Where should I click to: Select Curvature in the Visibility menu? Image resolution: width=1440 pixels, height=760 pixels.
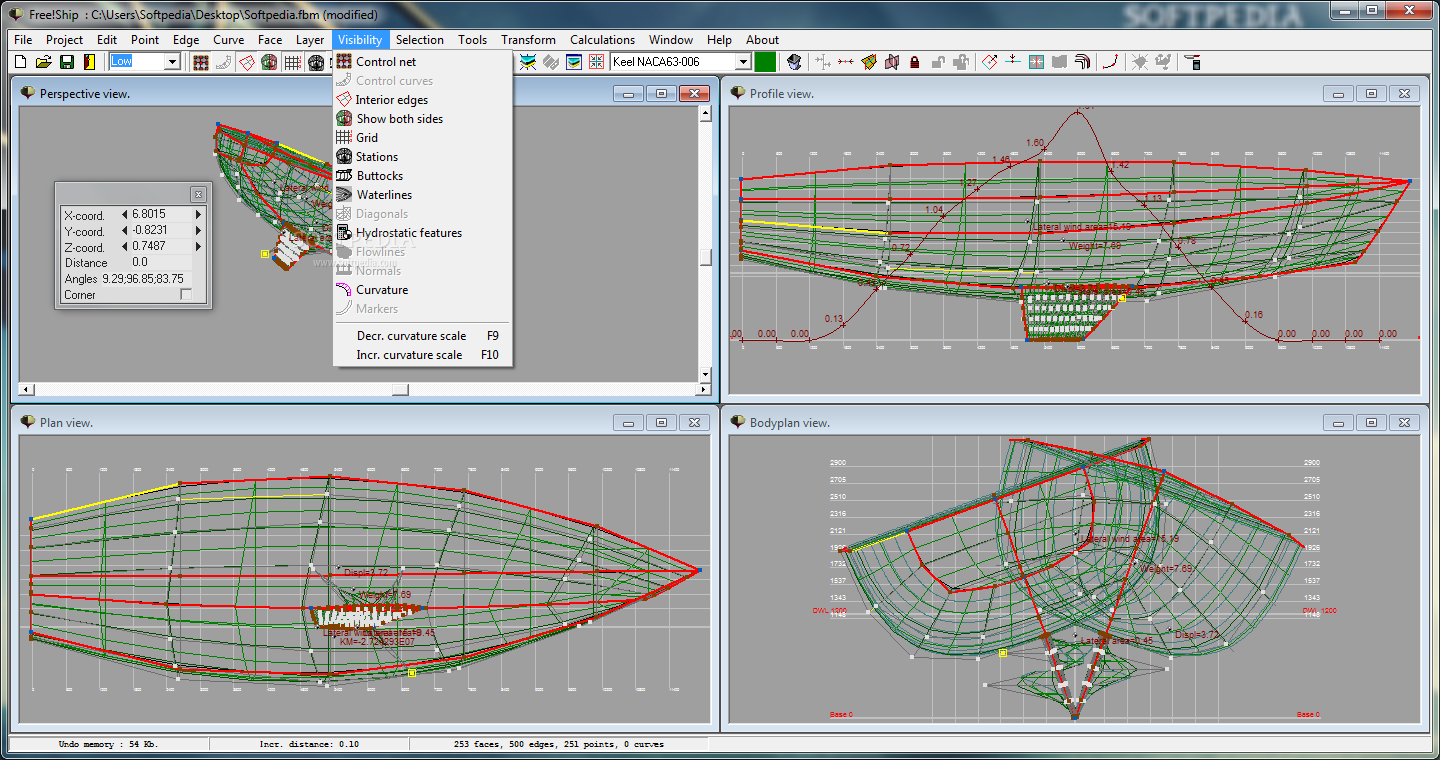click(x=423, y=290)
